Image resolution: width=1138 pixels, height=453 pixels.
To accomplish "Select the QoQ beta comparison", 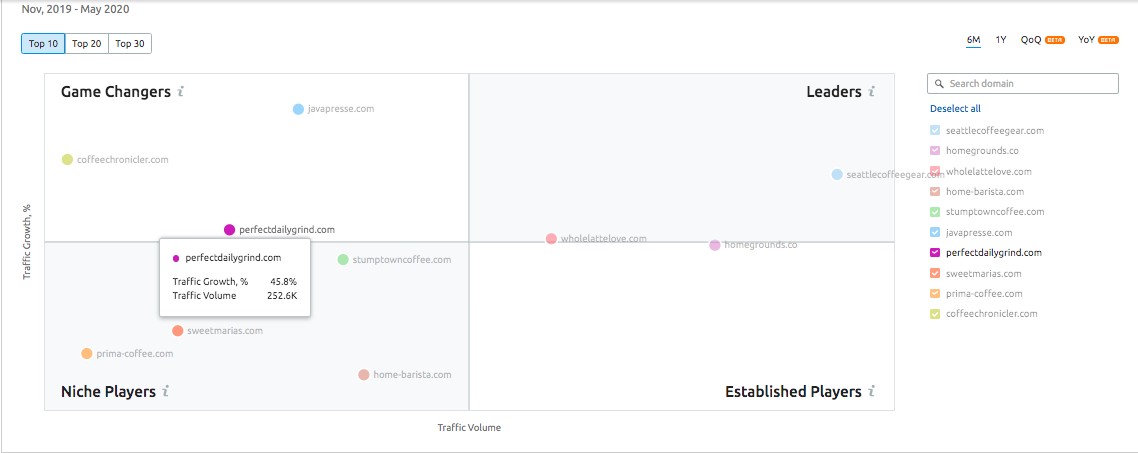I will pyautogui.click(x=1042, y=40).
